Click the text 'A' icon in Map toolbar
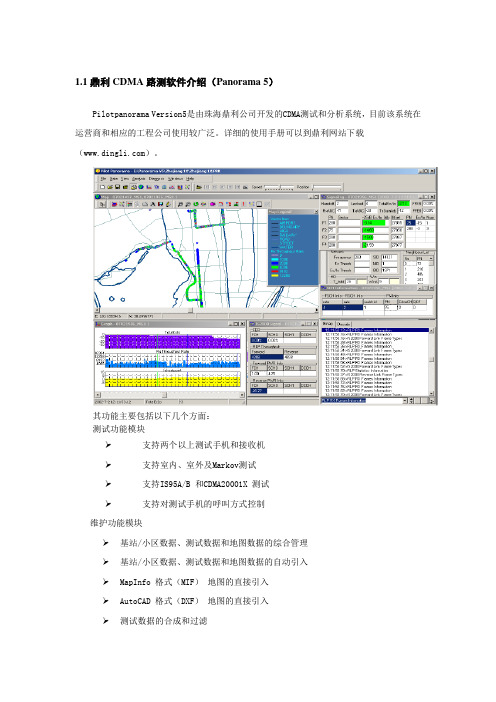Viewport: 496px width, 702px height. pos(153,204)
